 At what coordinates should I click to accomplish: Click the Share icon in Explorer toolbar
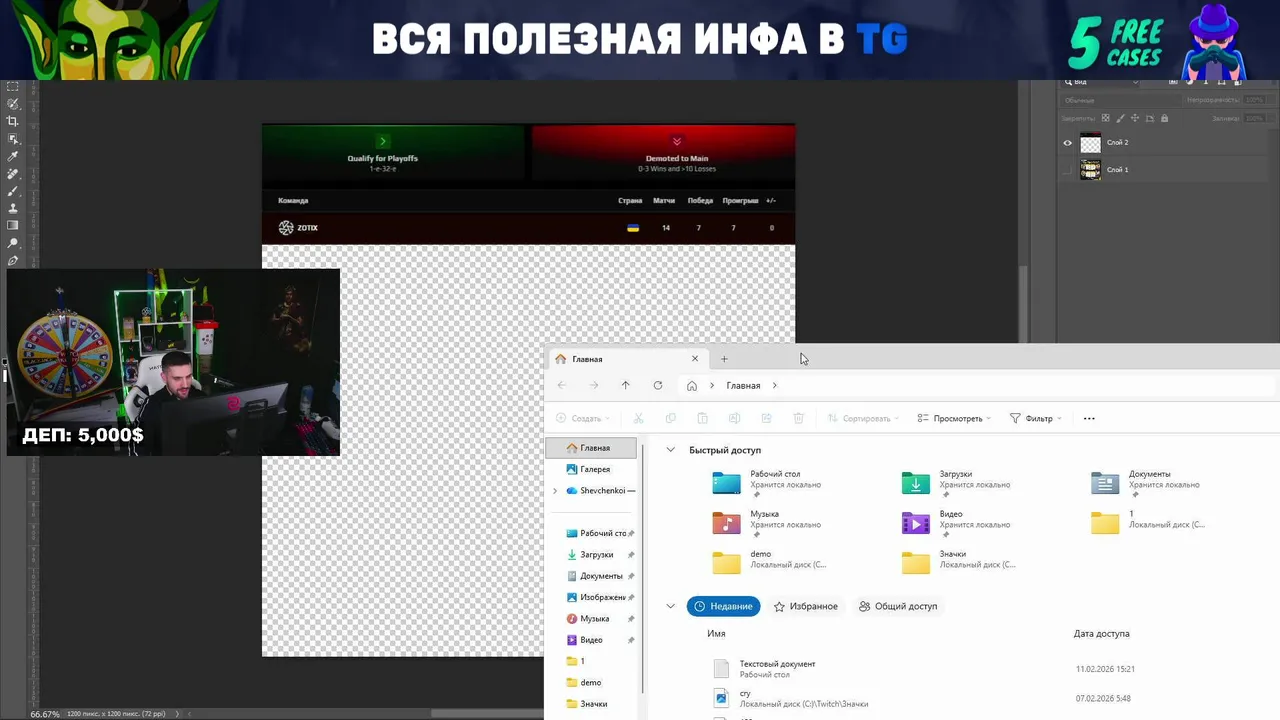click(766, 418)
